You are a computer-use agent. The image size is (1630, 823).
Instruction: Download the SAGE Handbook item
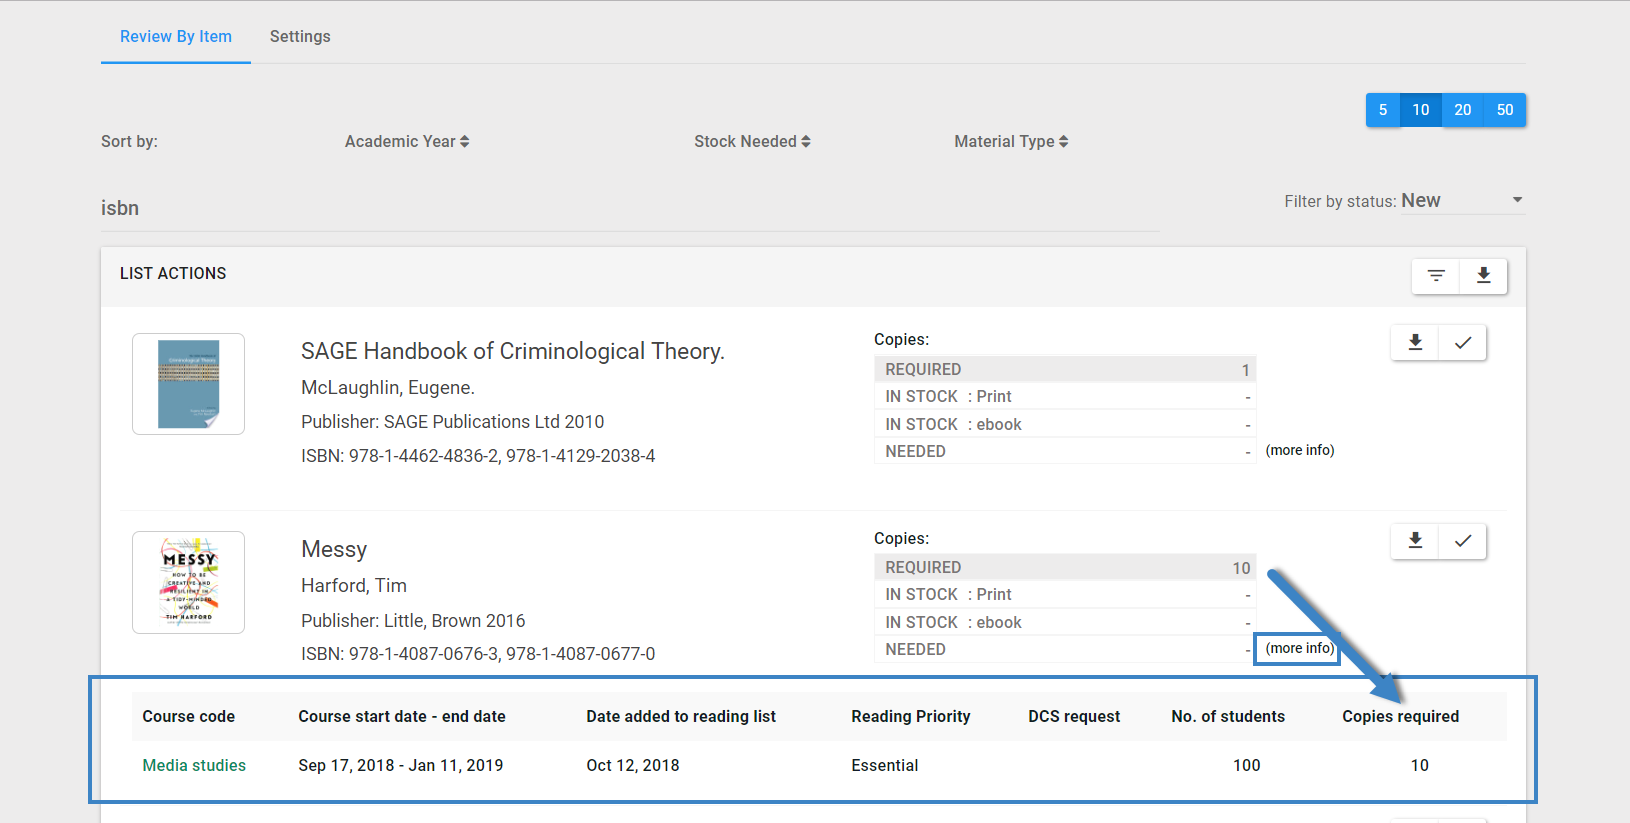click(x=1415, y=343)
